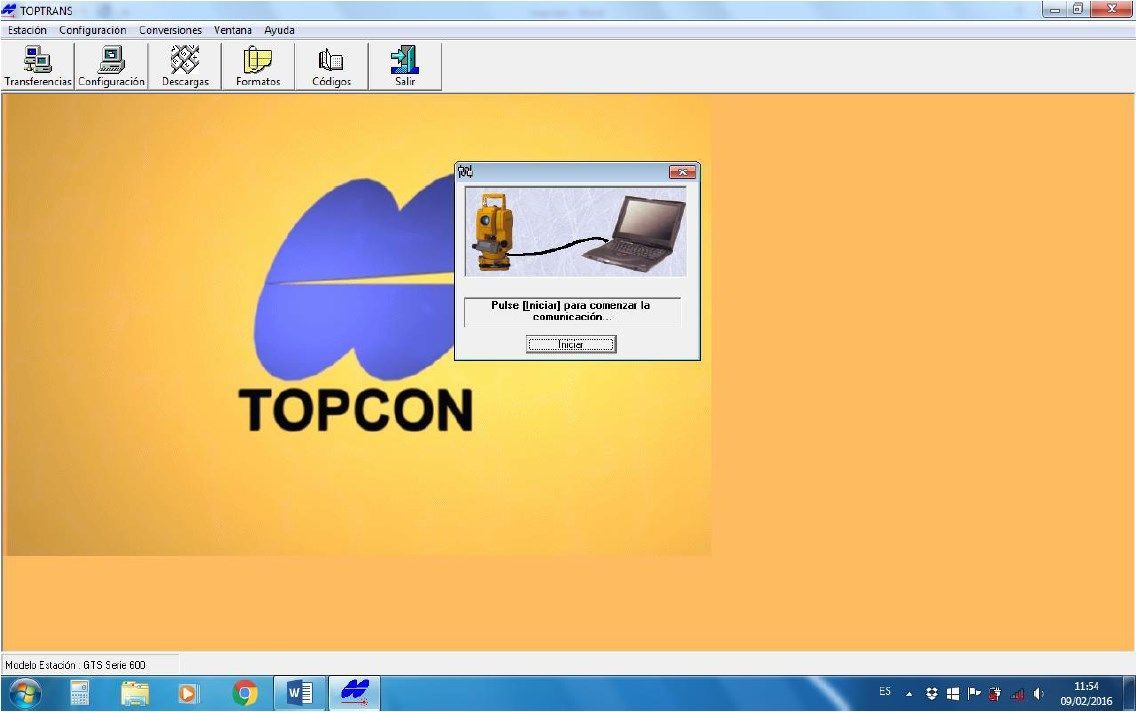Screen dimensions: 1136x712
Task: Click the Iniciar button in dialog
Action: pos(571,344)
